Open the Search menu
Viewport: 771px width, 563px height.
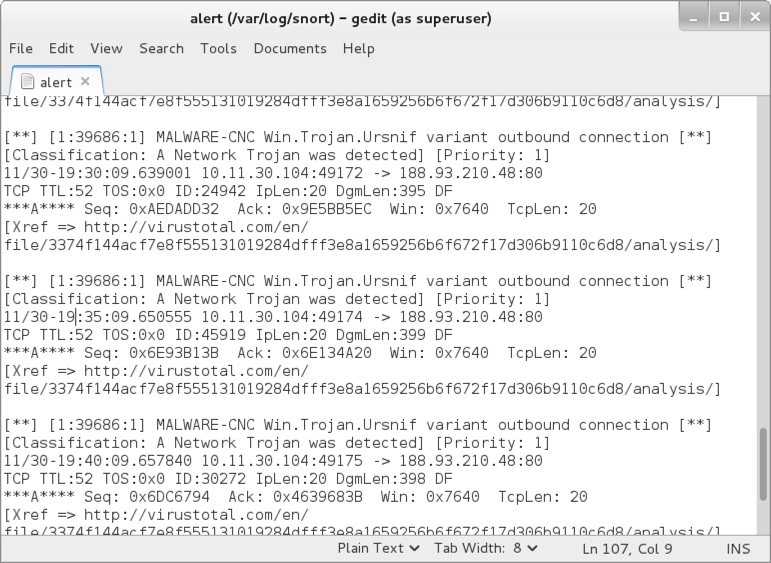(x=161, y=48)
